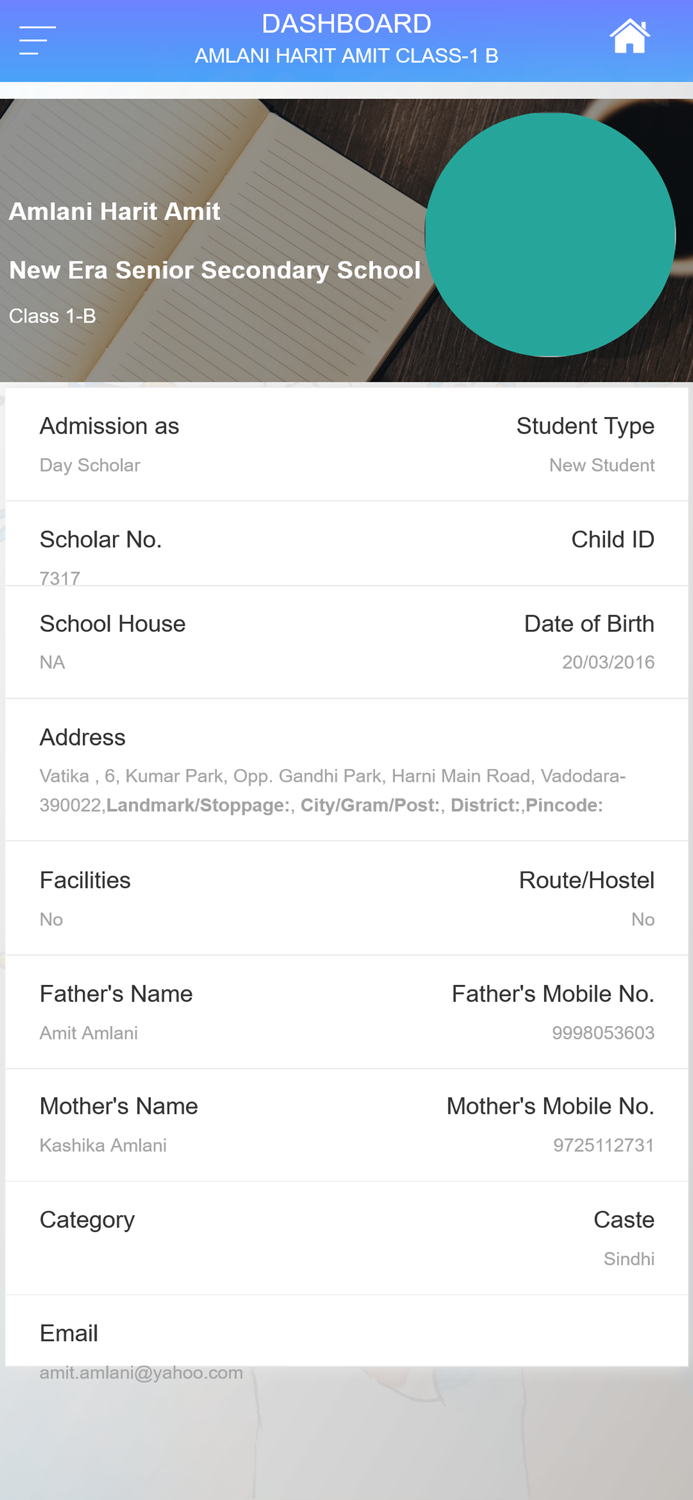The height and width of the screenshot is (1500, 693).
Task: Select the Route/Hostel value
Action: click(x=643, y=919)
